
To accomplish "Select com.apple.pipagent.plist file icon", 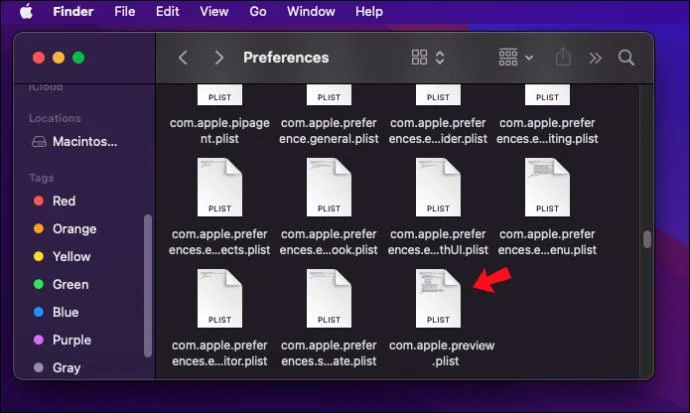I will point(220,95).
